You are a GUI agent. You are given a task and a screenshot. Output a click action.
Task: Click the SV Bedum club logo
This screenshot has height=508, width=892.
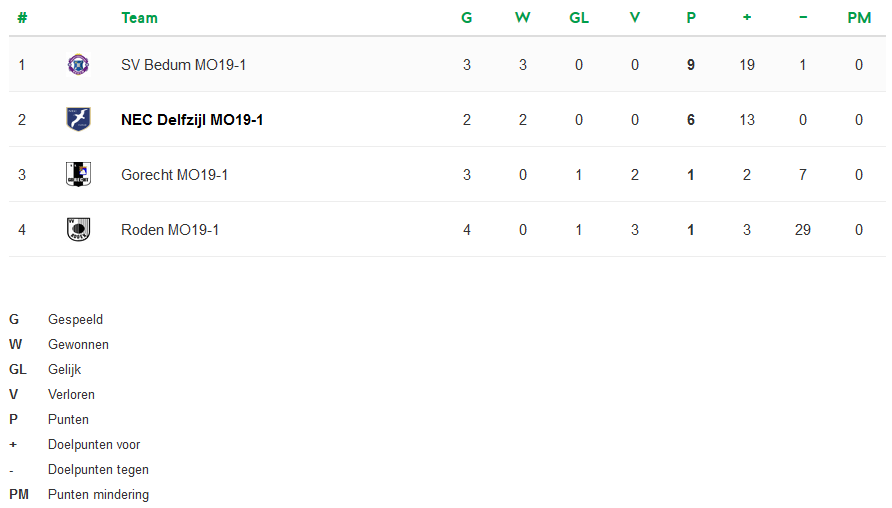click(x=78, y=65)
